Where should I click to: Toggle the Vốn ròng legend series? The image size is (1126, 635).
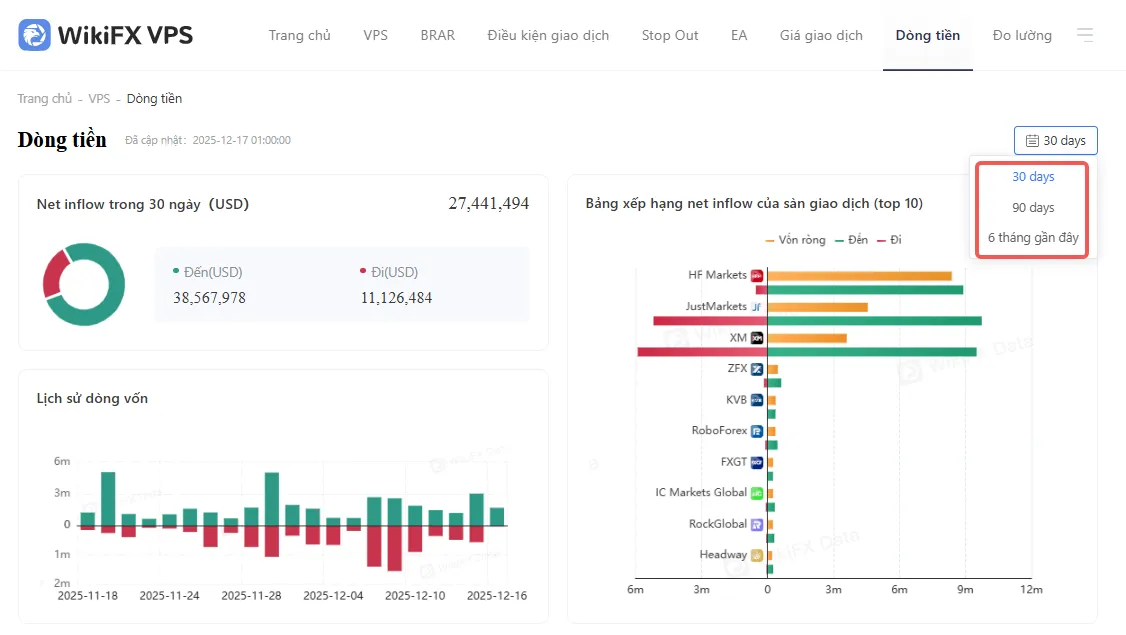click(x=796, y=240)
